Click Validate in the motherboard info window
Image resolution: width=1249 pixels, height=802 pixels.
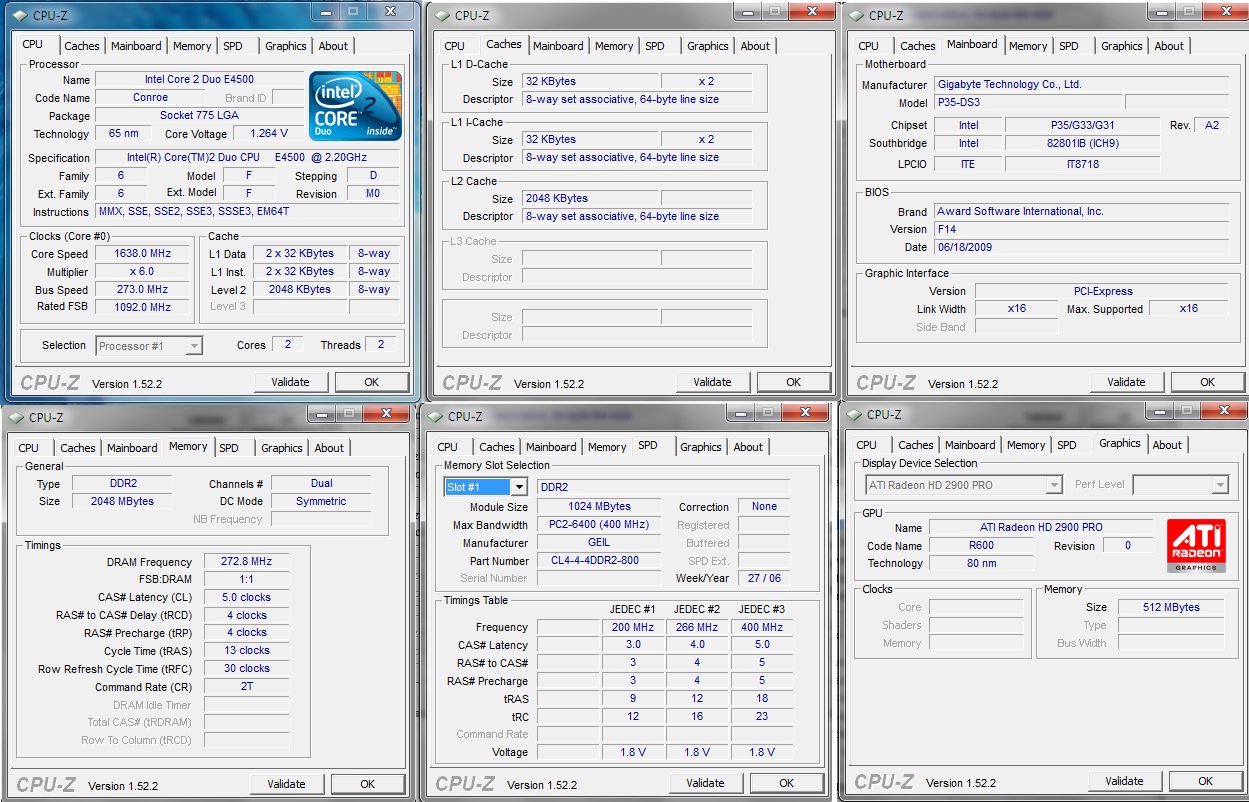click(1126, 382)
